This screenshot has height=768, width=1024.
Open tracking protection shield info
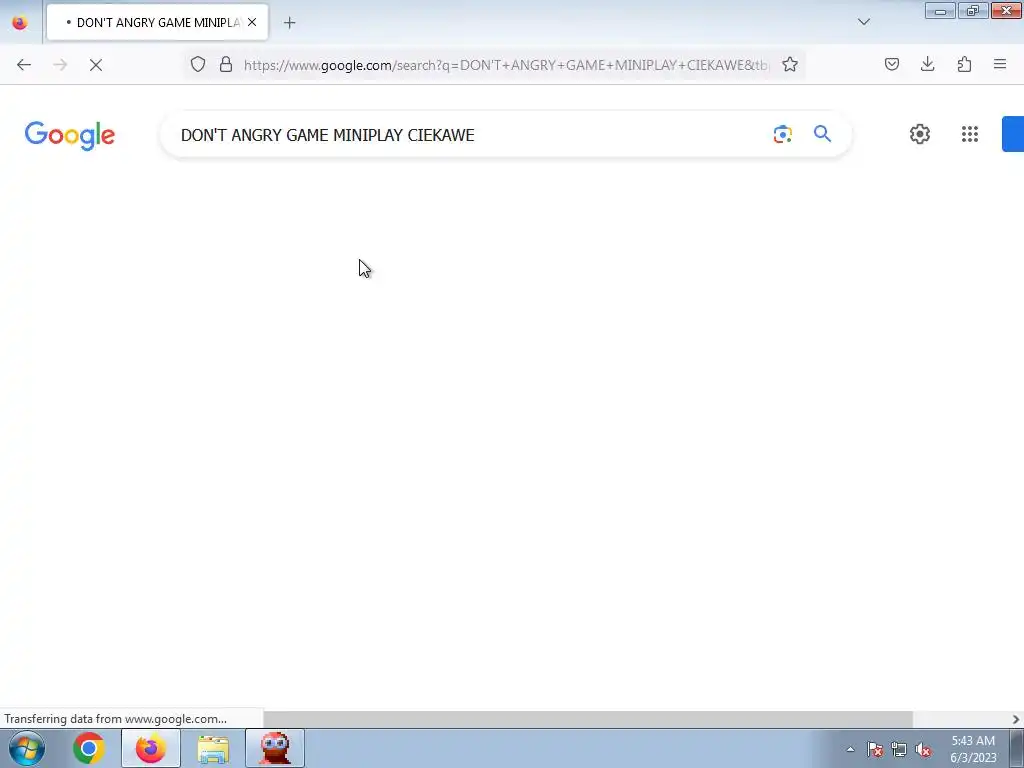pyautogui.click(x=198, y=64)
